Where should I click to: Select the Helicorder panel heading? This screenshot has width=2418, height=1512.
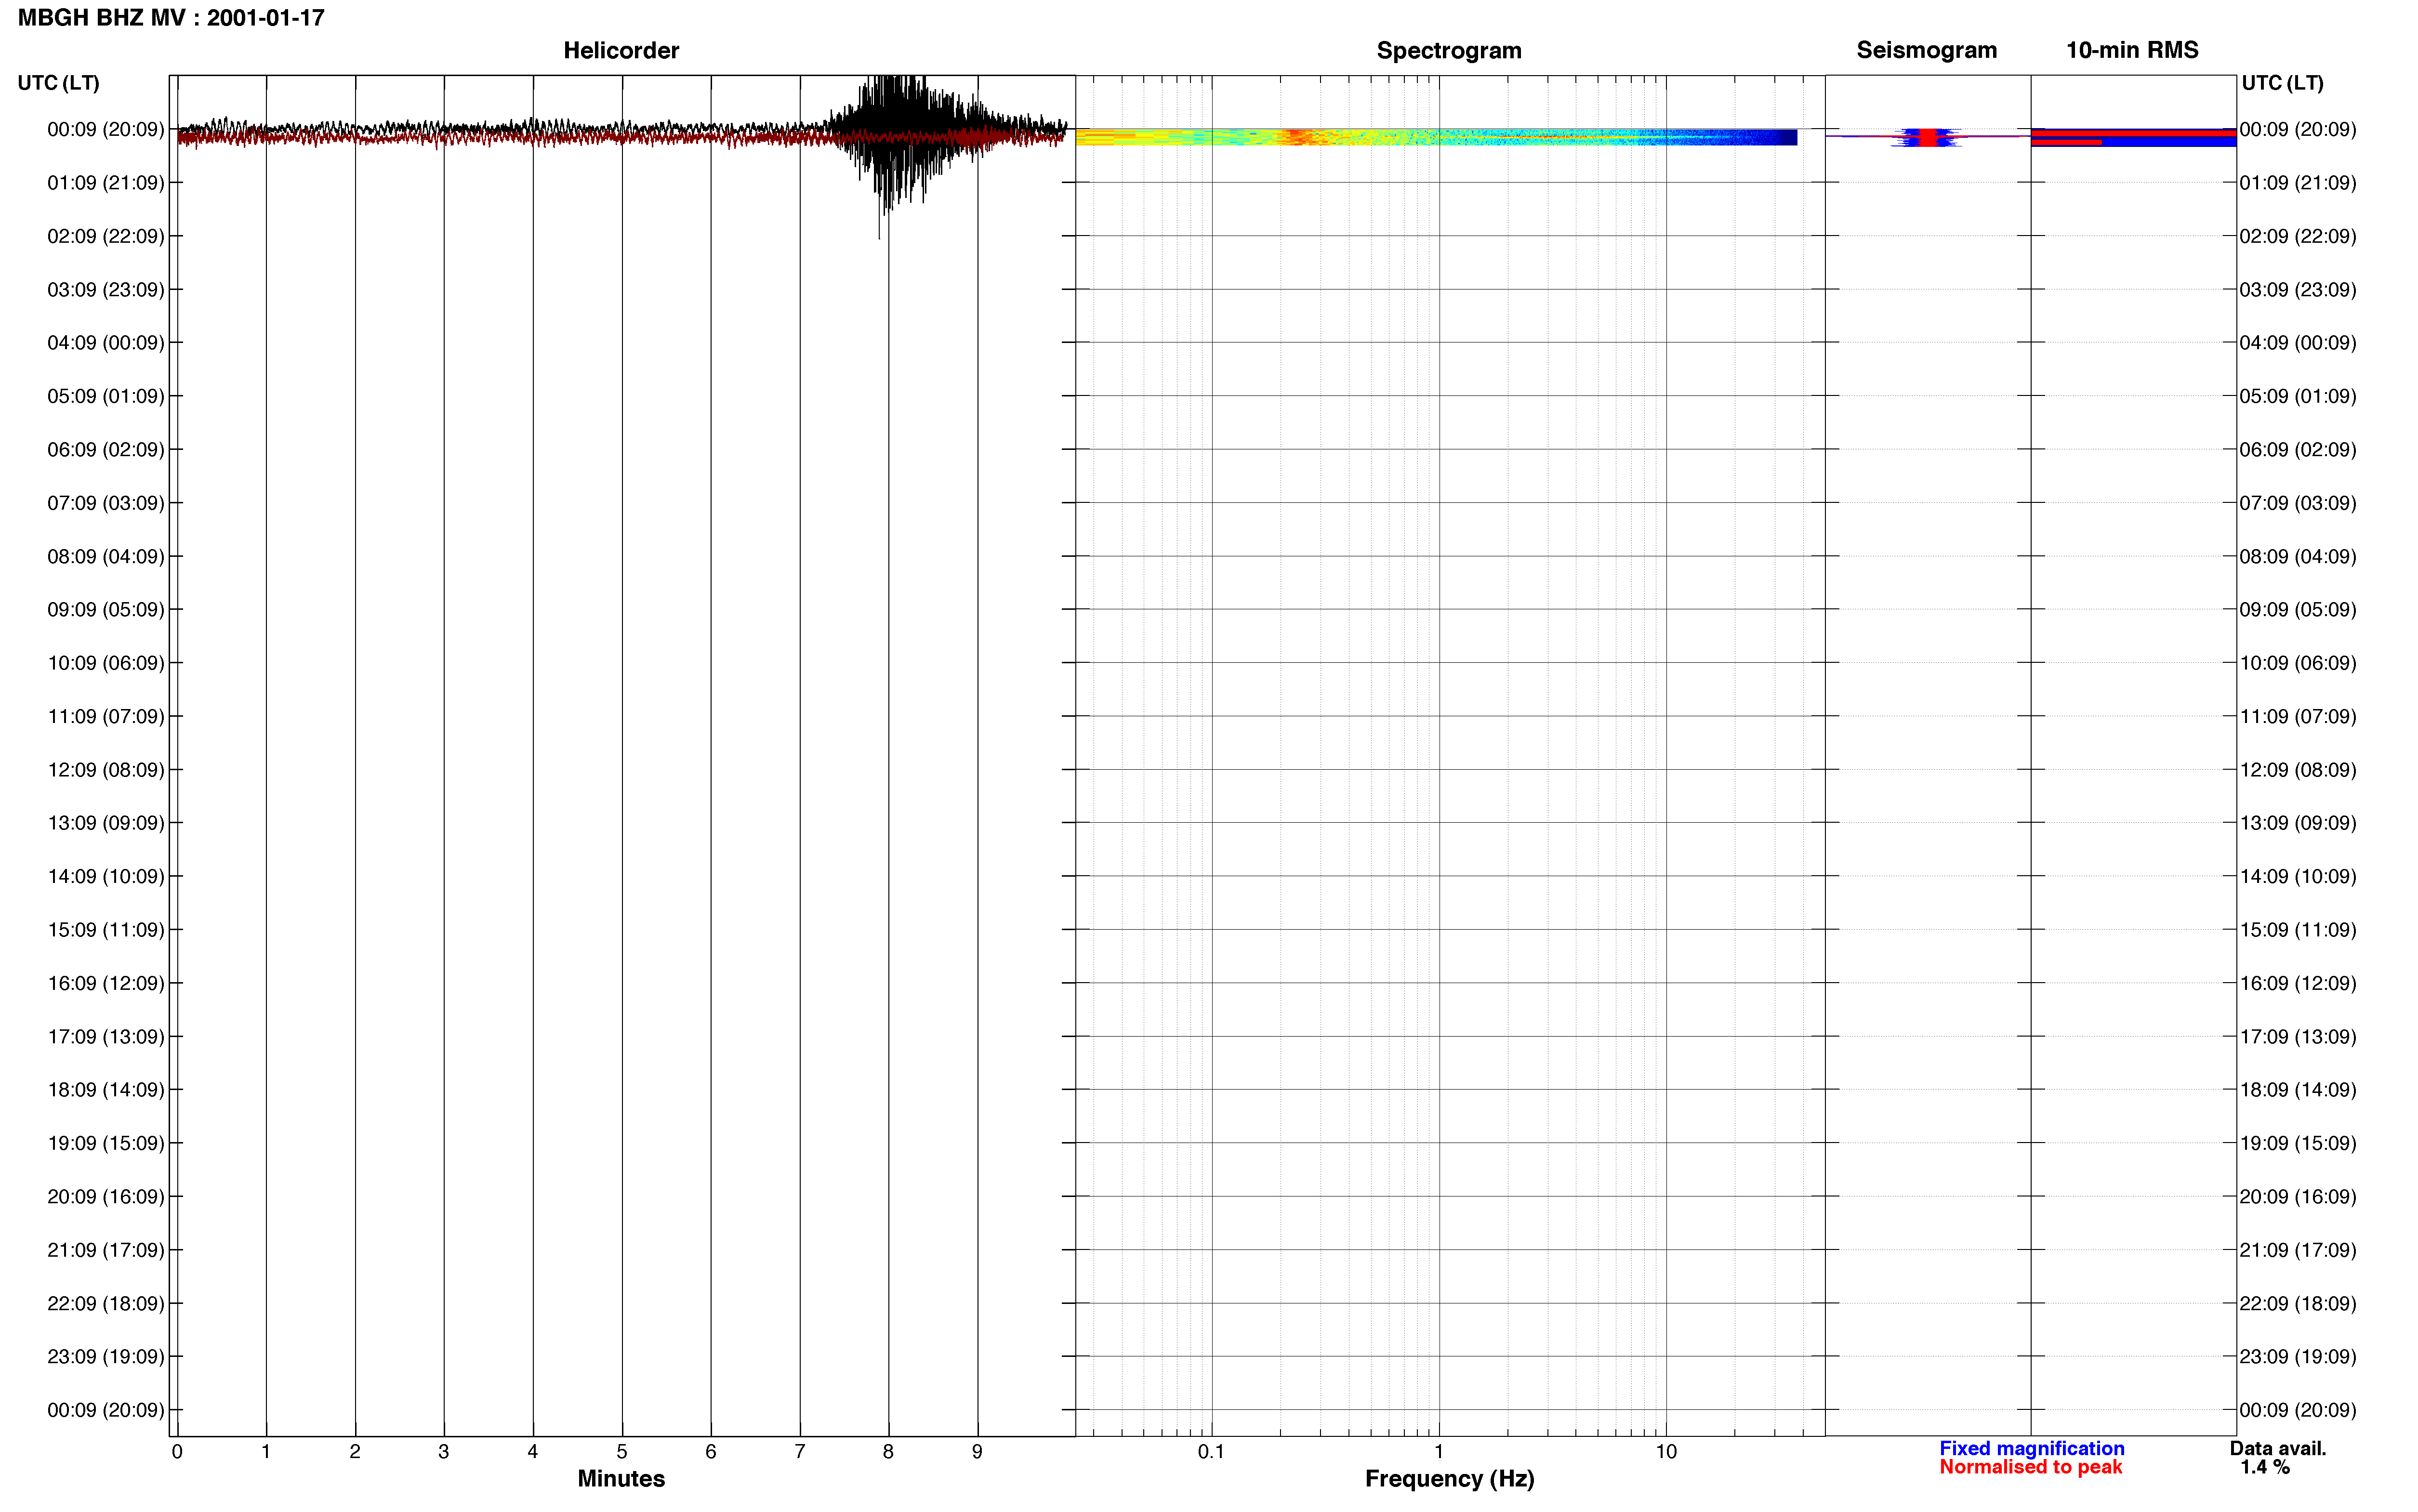621,50
